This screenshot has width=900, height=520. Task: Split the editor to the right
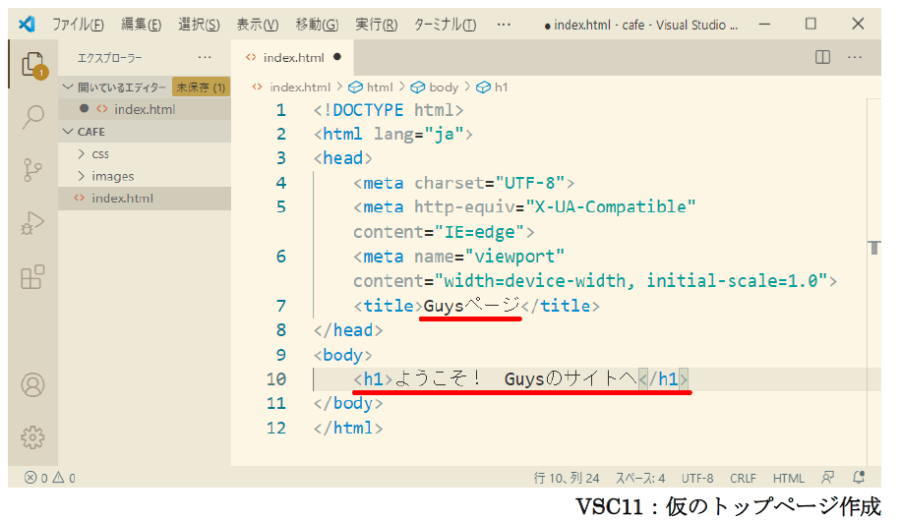point(823,57)
